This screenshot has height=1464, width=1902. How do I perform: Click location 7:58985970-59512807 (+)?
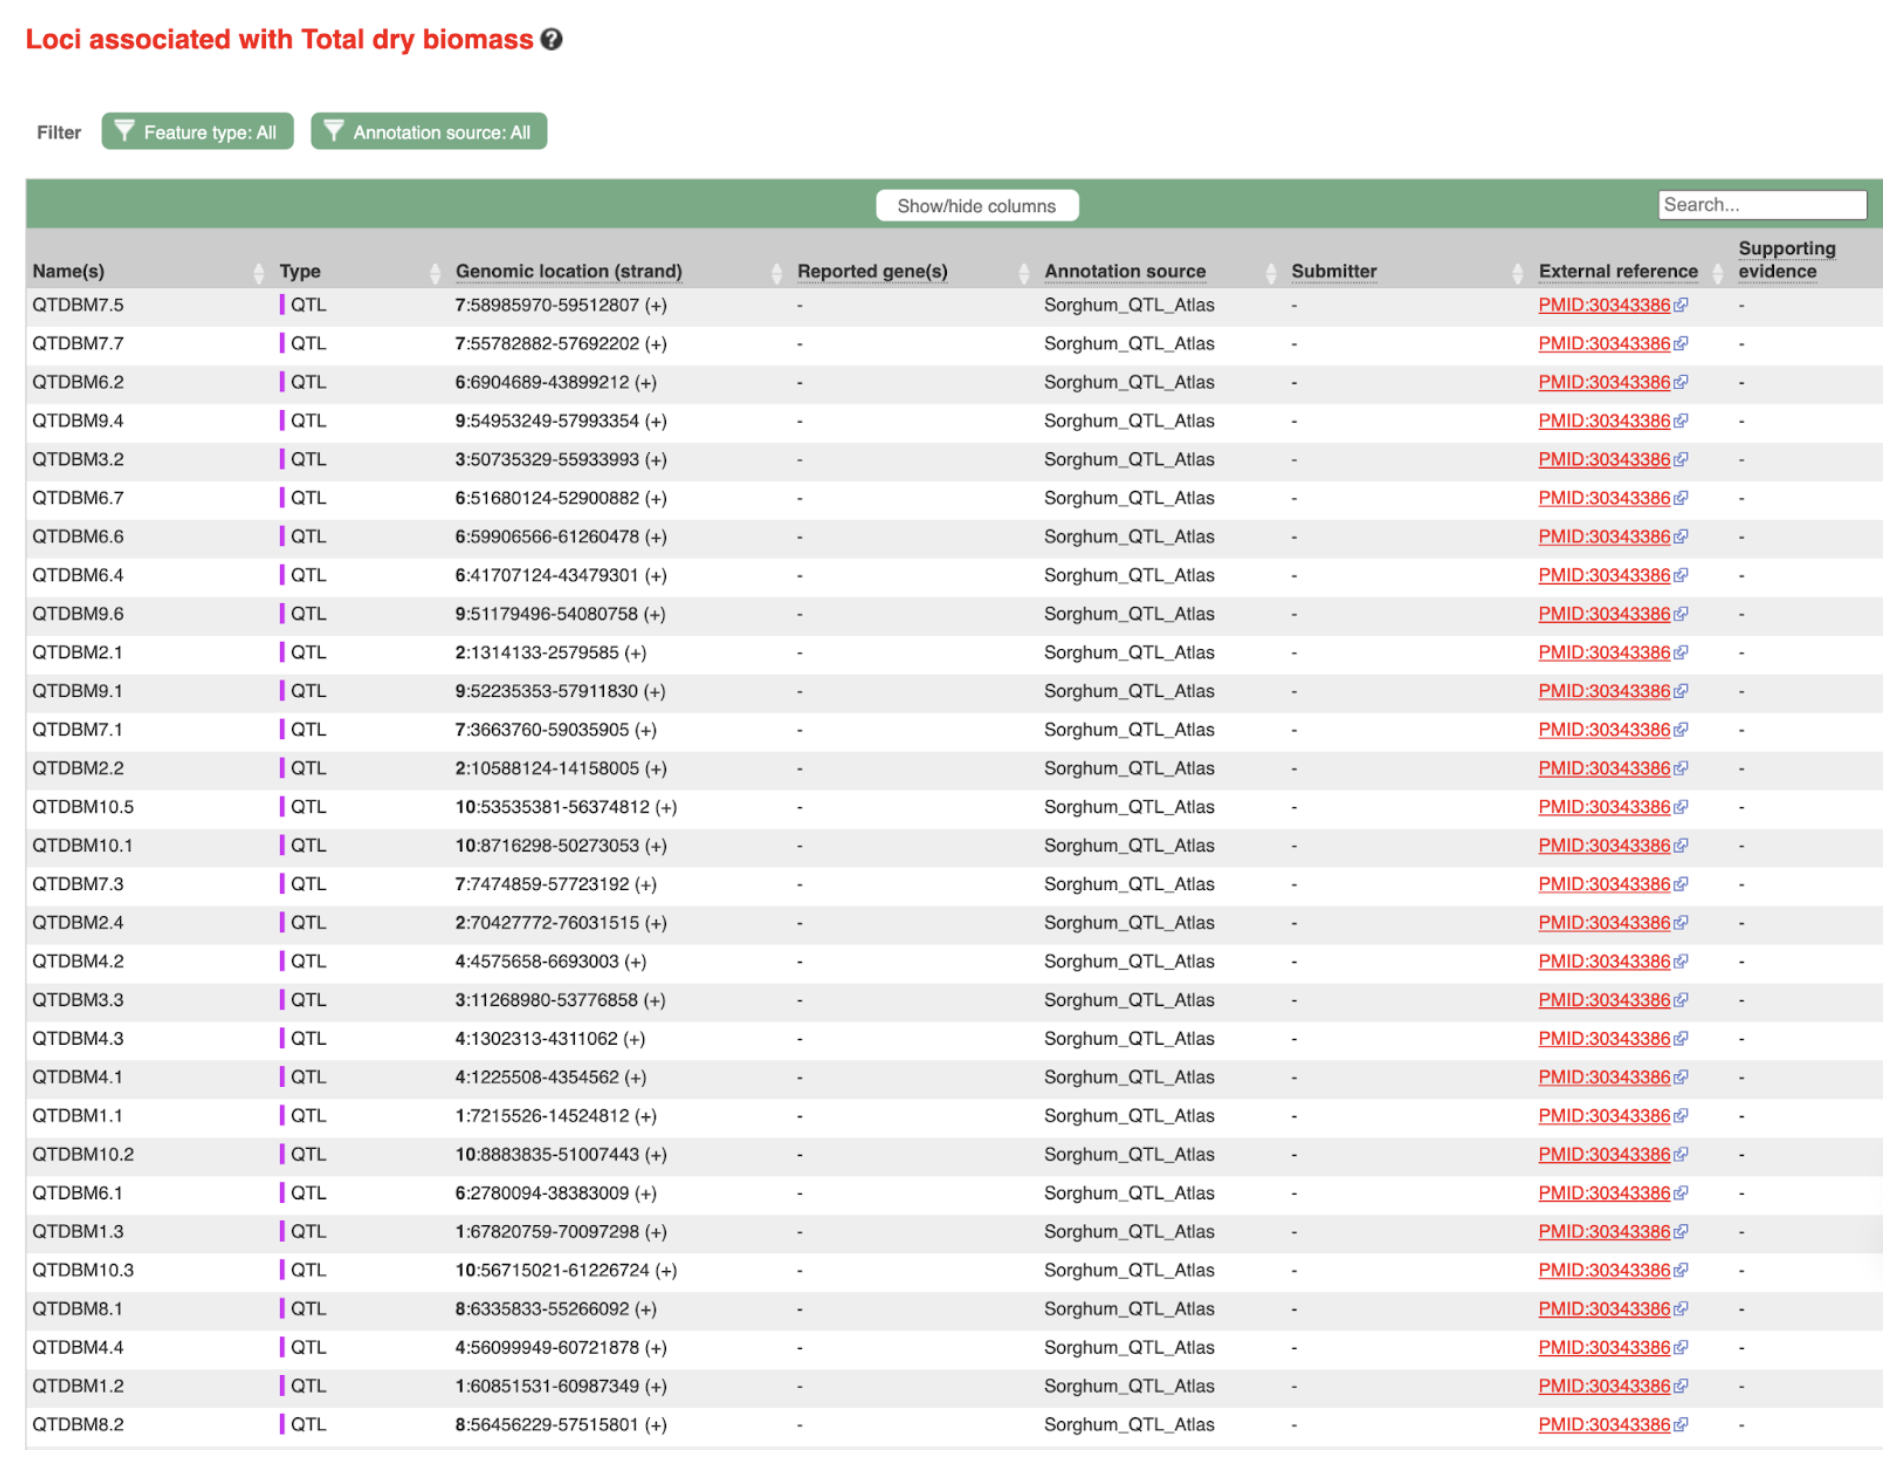click(x=561, y=305)
